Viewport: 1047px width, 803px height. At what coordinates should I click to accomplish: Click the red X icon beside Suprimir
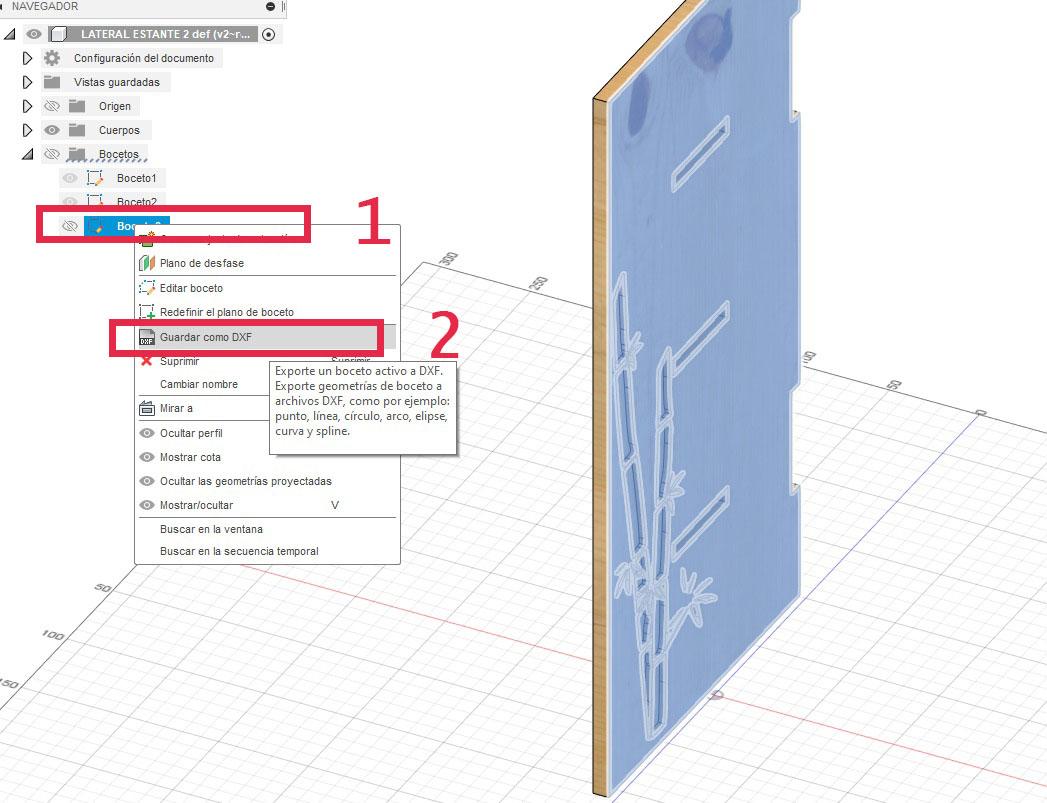tap(147, 361)
